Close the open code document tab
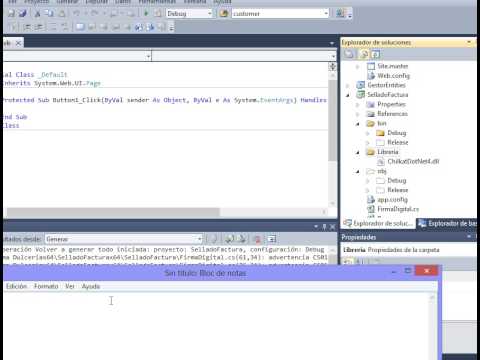 pyautogui.click(x=19, y=43)
